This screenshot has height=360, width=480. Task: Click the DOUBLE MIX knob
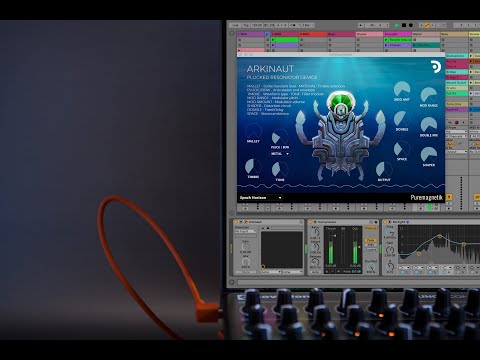429,125
